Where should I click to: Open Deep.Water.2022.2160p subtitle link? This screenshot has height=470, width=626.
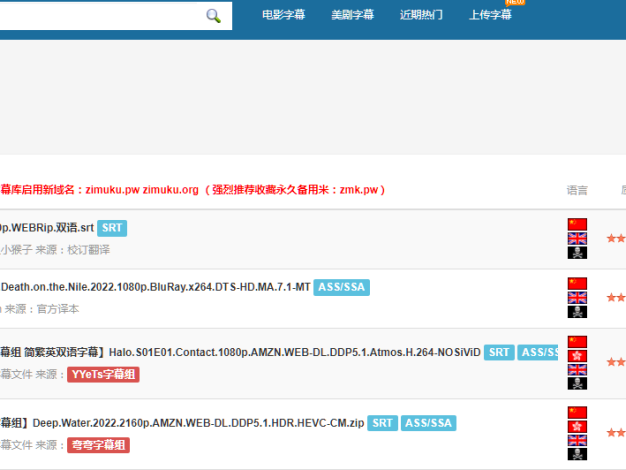pos(182,423)
